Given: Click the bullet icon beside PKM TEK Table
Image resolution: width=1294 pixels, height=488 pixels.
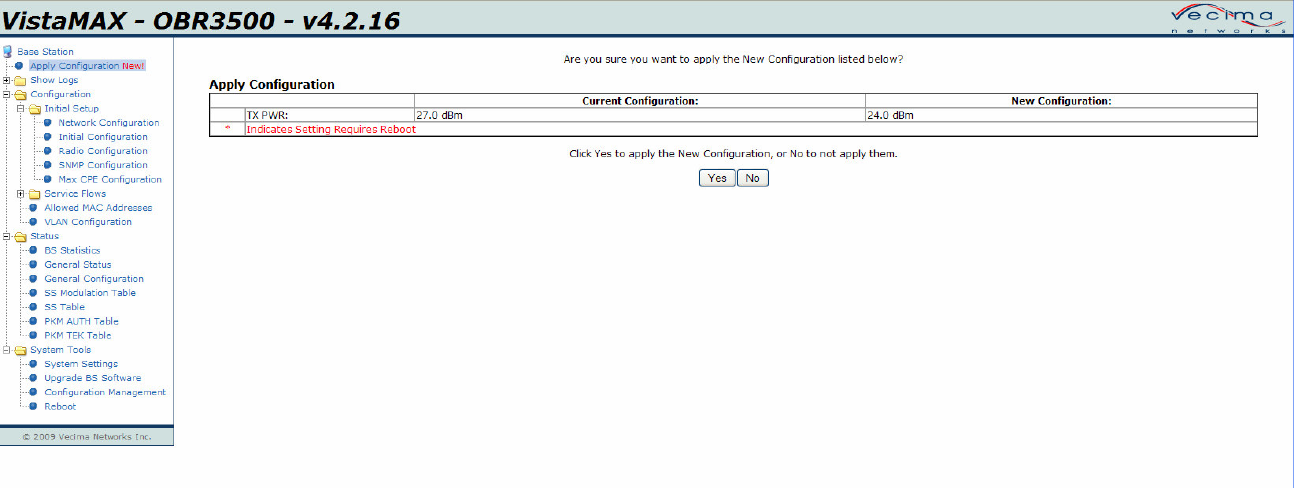Looking at the screenshot, I should coord(34,336).
